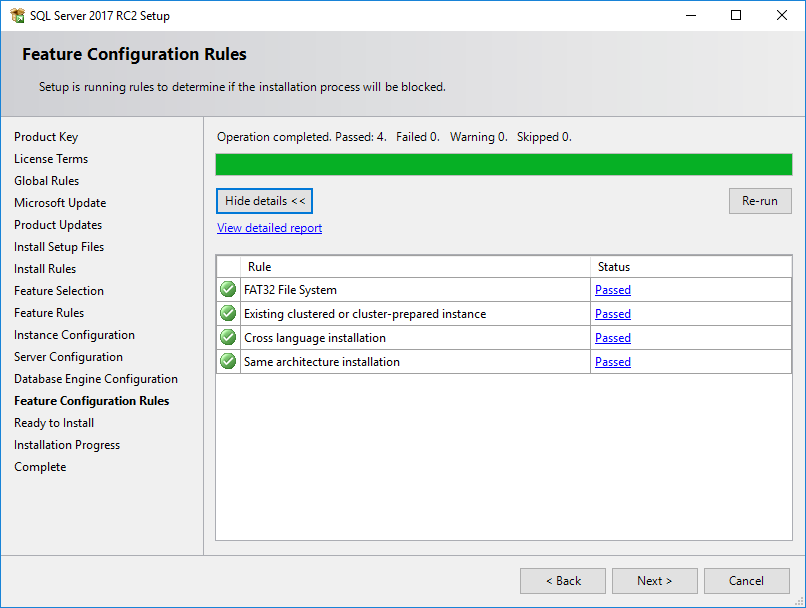The width and height of the screenshot is (806, 608).
Task: Select Complete step in sidebar
Action: (40, 467)
